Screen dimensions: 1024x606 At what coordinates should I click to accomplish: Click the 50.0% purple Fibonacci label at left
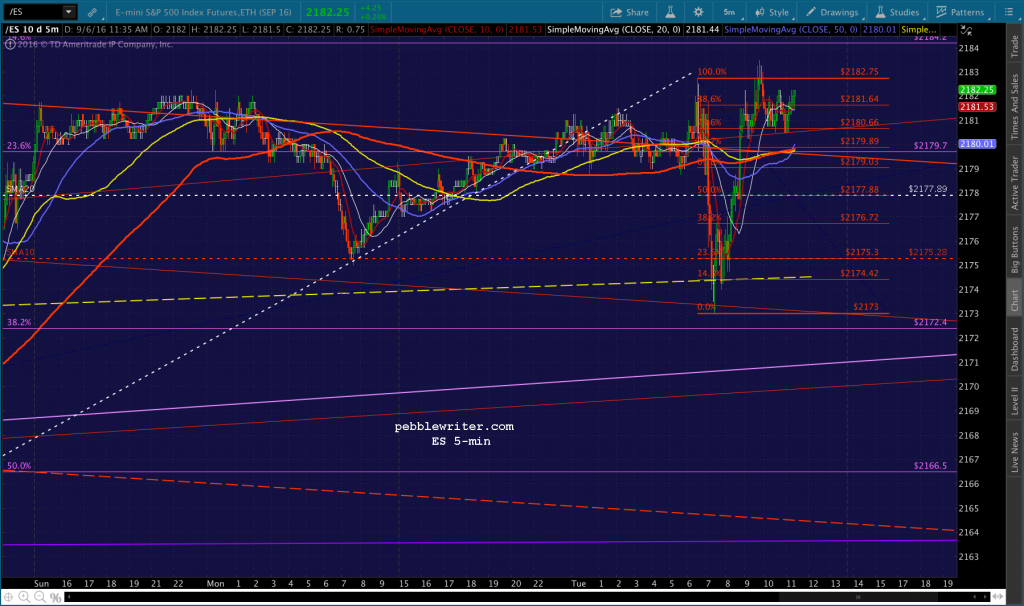point(19,466)
